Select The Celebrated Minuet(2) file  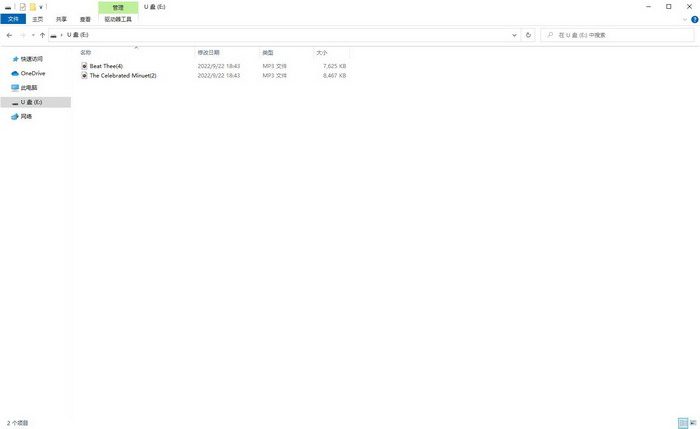[123, 75]
